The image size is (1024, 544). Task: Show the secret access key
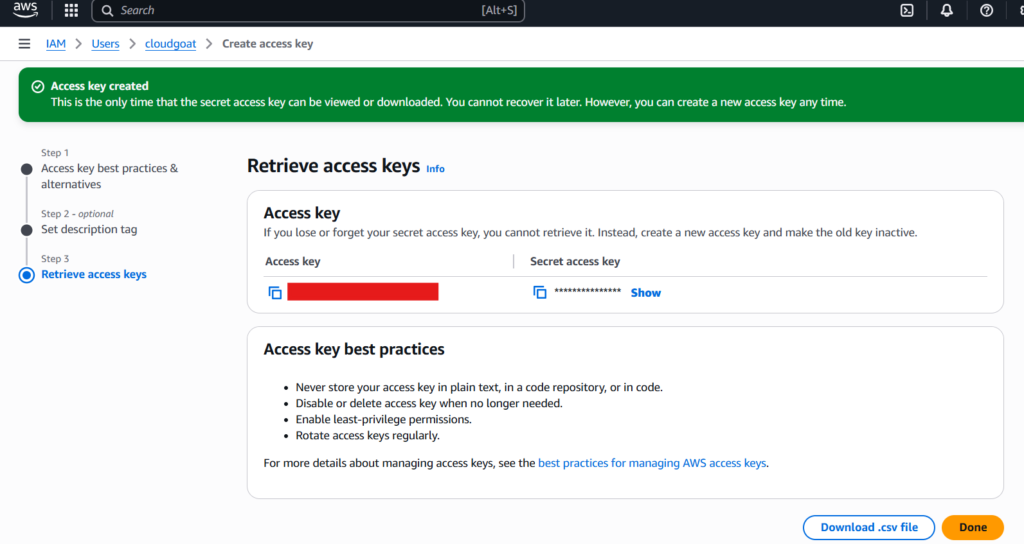pos(645,293)
